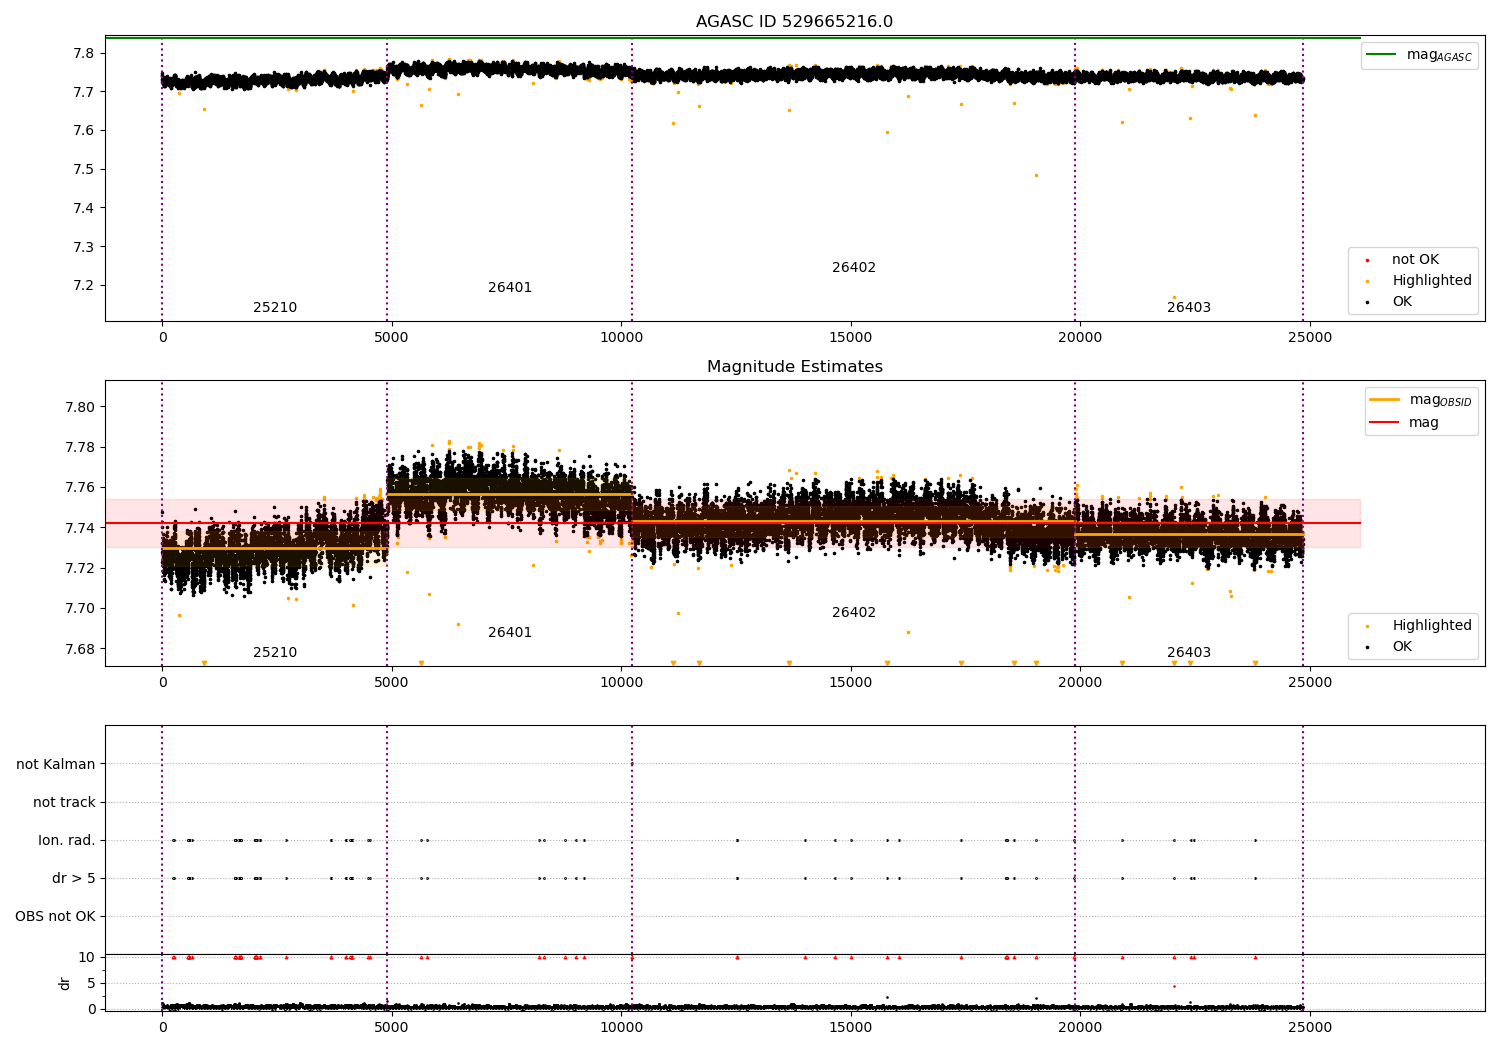Click the 7.68 tick on middle plot y-axis
Image resolution: width=1500 pixels, height=1050 pixels.
click(x=81, y=649)
